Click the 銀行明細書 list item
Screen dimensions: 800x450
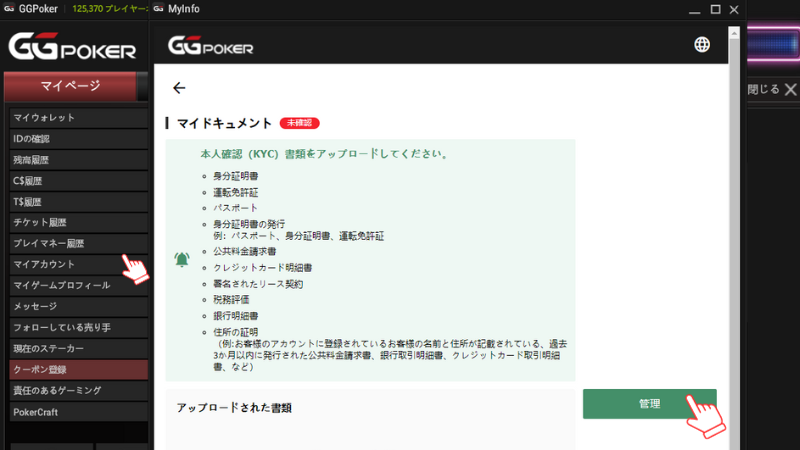[235, 316]
